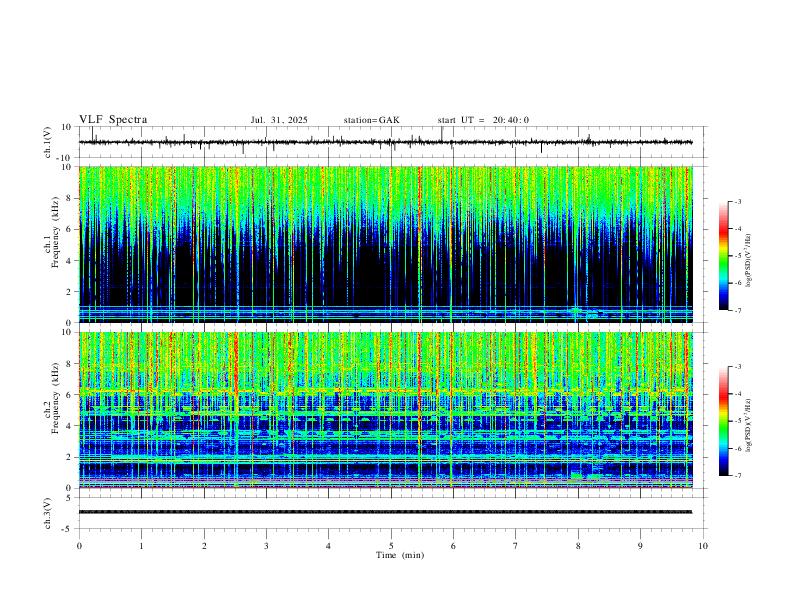Click time axis tick label '10'
The width and height of the screenshot is (792, 612).
coord(703,546)
